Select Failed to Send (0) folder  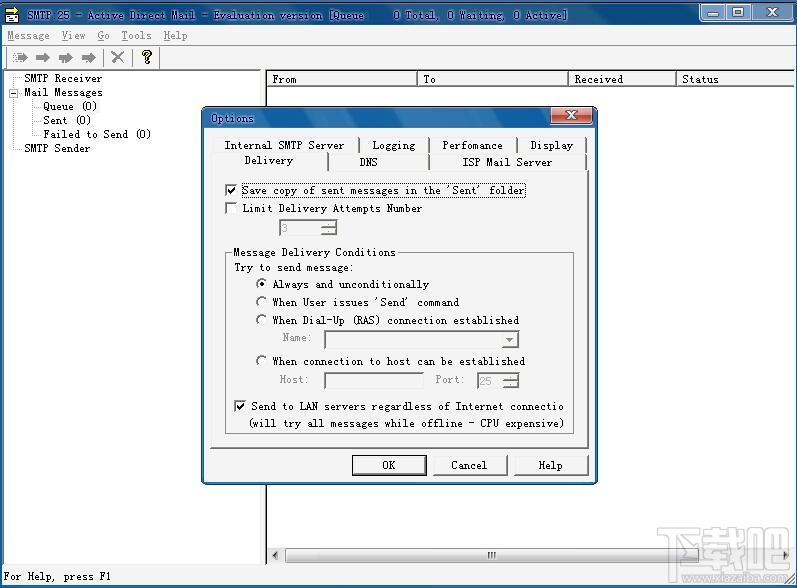97,134
